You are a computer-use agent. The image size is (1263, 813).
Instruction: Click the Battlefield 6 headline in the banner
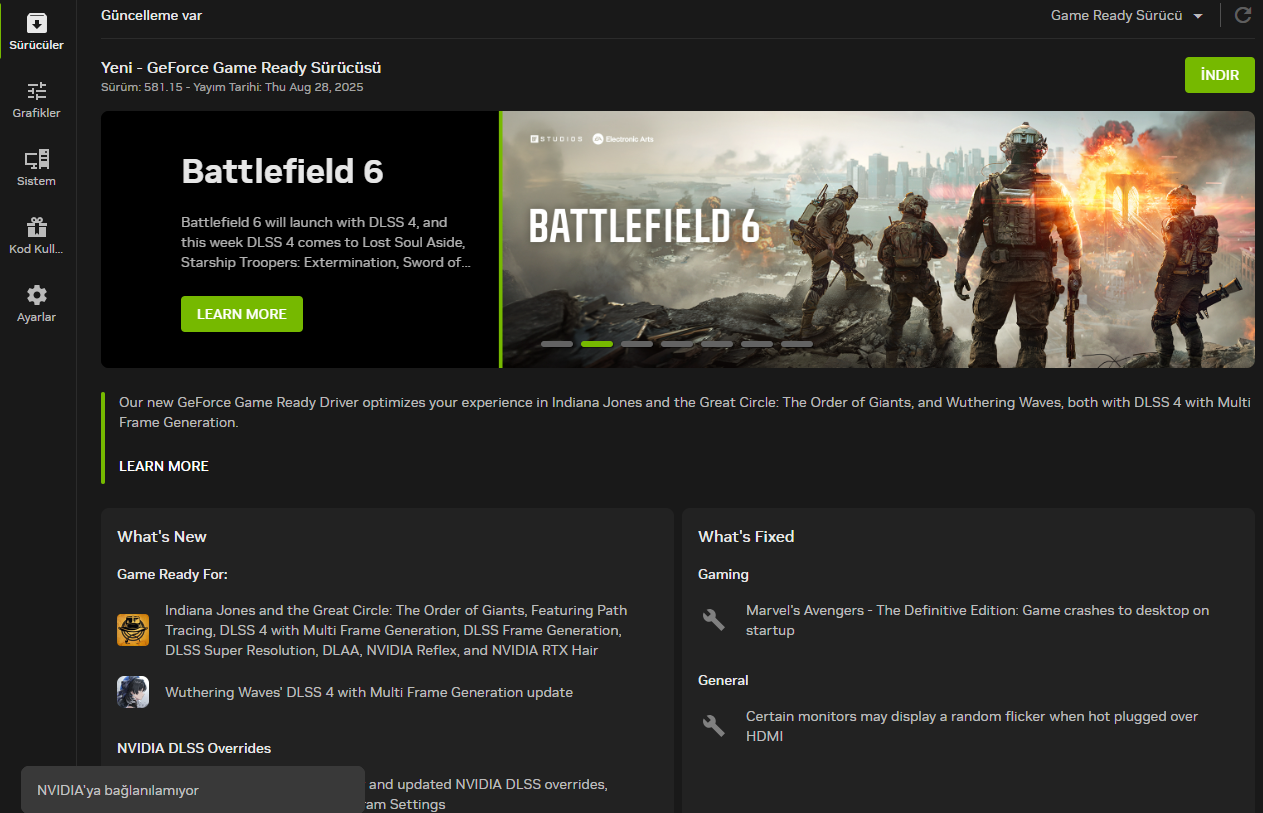coord(282,171)
